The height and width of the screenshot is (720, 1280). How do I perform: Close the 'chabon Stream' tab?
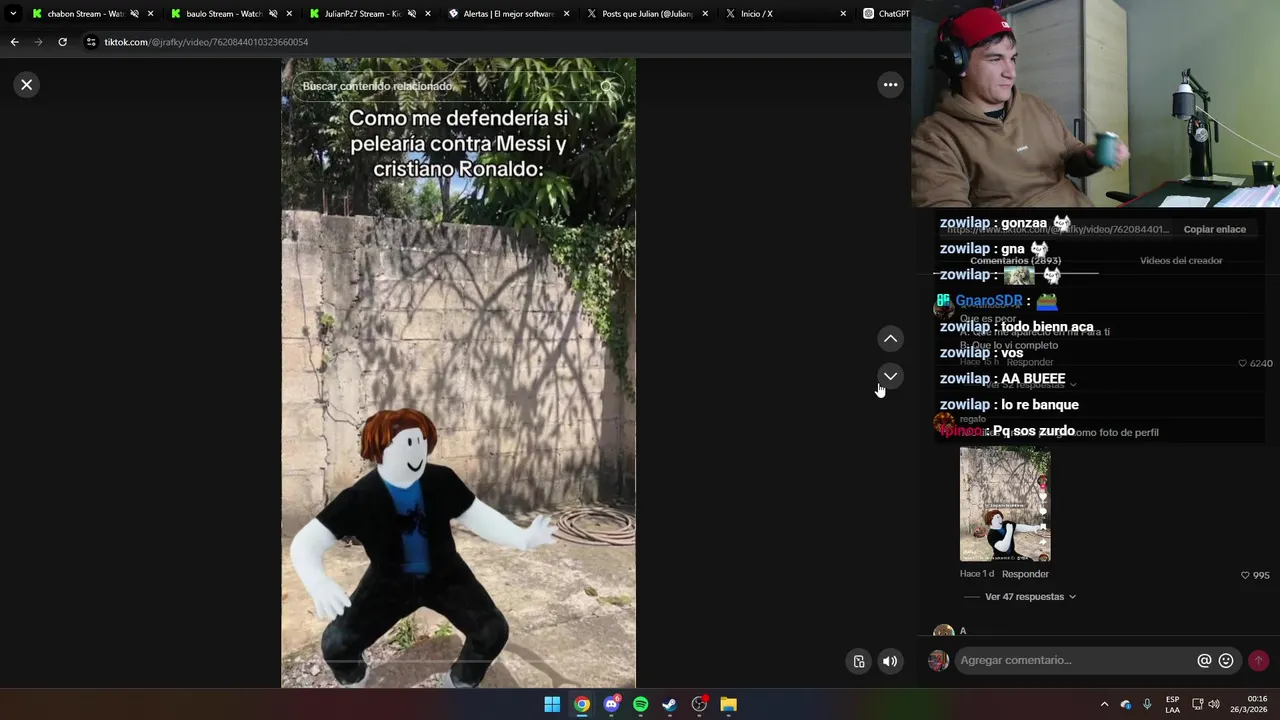(x=151, y=14)
